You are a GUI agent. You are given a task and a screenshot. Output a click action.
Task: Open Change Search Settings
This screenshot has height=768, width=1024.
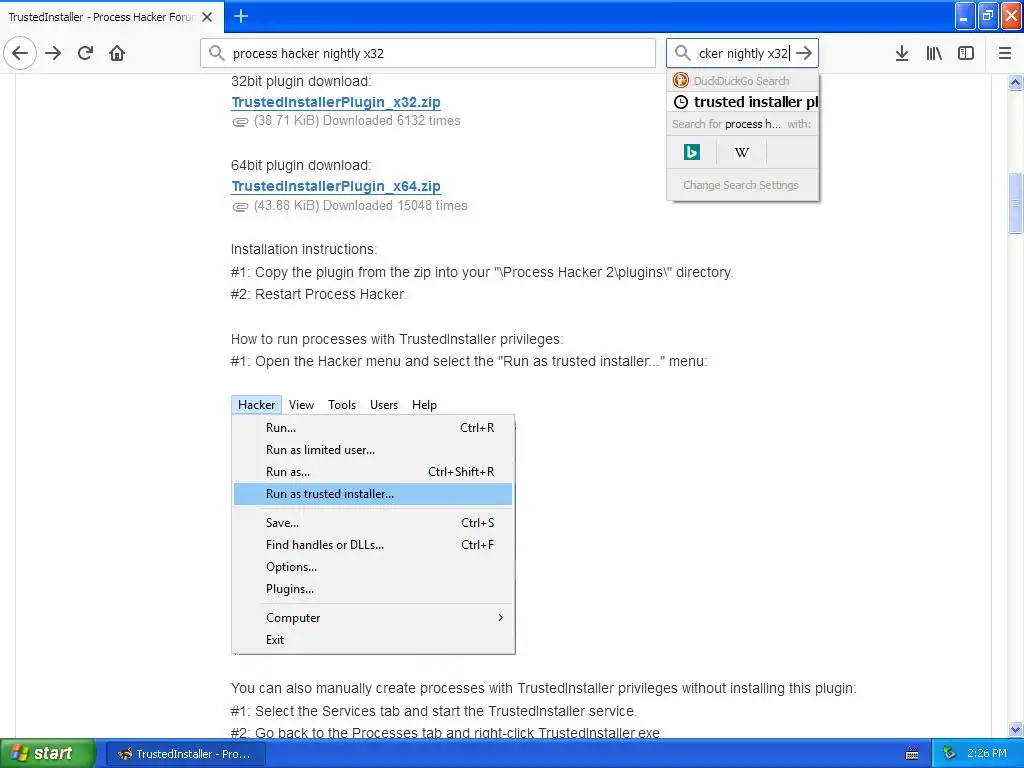coord(741,185)
